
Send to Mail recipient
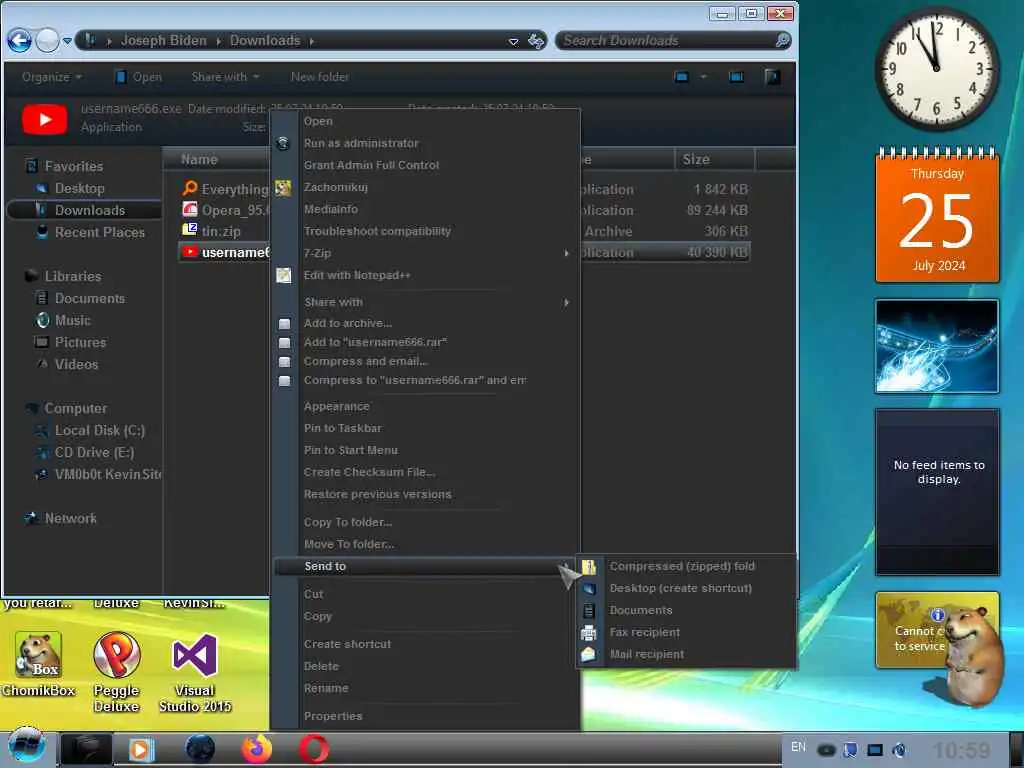647,654
